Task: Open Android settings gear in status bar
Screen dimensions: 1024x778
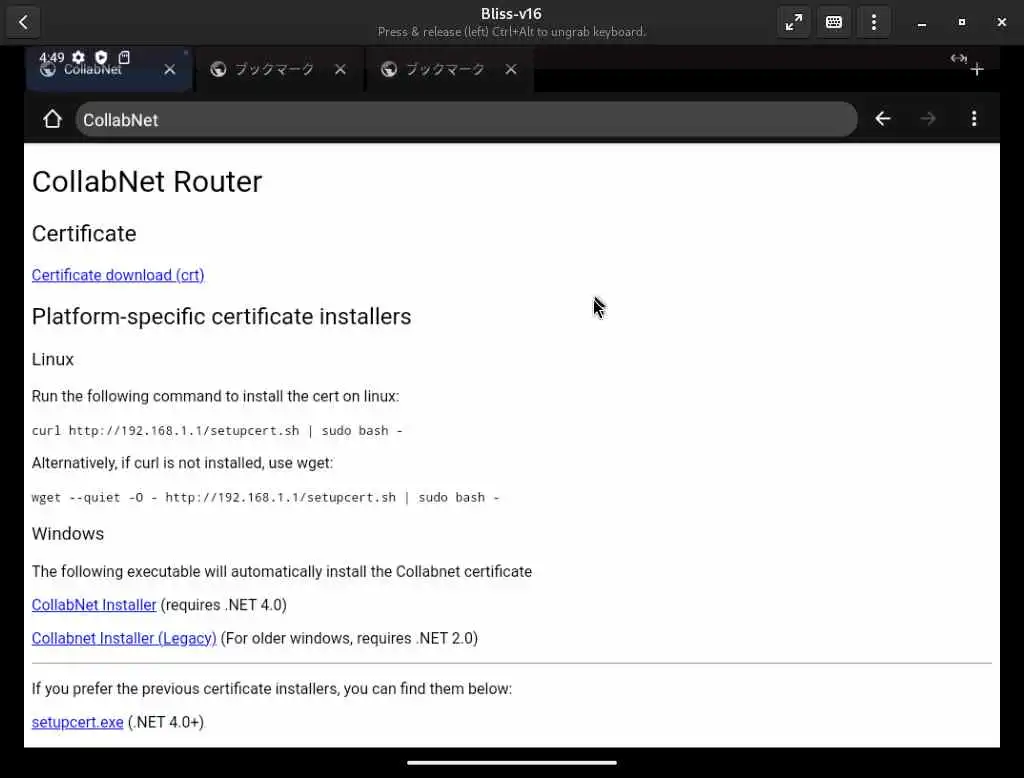Action: point(78,57)
